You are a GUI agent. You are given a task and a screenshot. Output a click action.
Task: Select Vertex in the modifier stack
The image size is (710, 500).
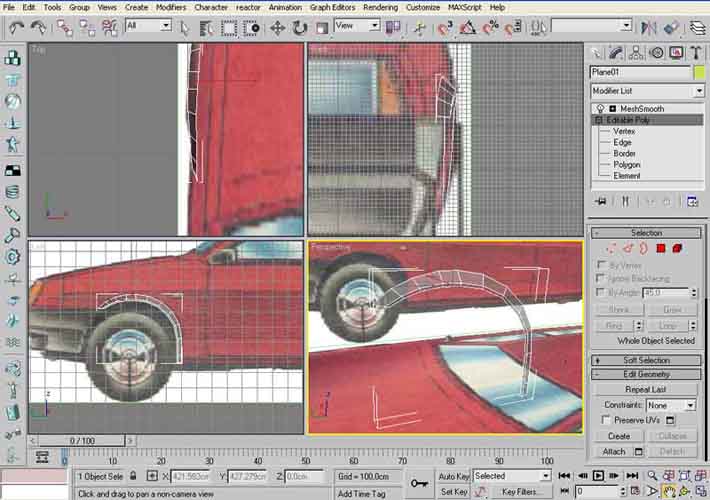click(623, 131)
